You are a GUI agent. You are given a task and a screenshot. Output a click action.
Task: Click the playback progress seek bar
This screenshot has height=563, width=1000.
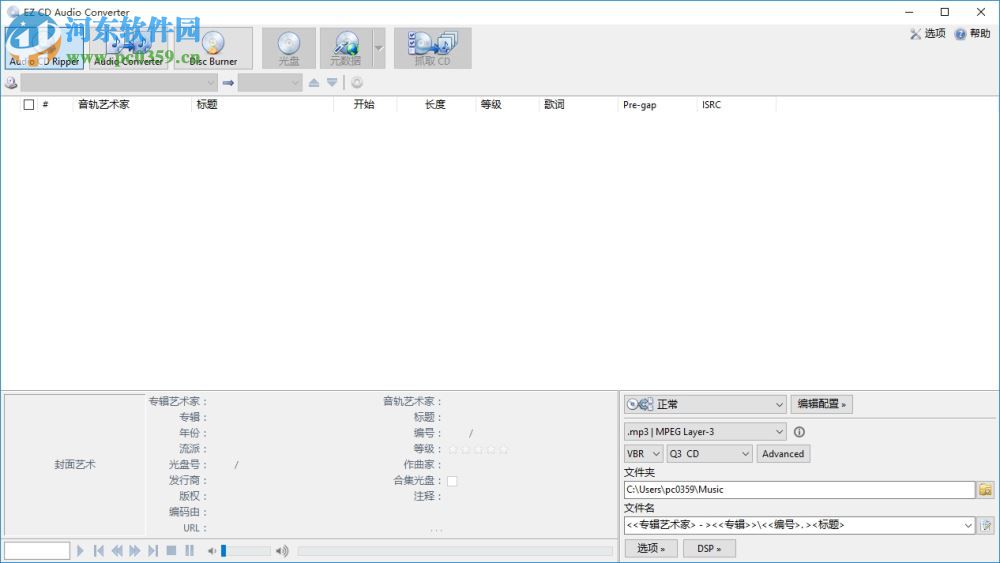(455, 551)
